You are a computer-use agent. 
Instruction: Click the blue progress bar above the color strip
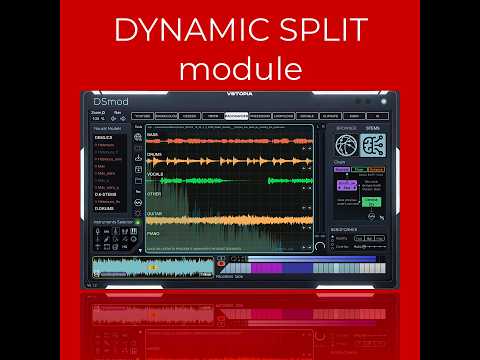pyautogui.click(x=312, y=258)
